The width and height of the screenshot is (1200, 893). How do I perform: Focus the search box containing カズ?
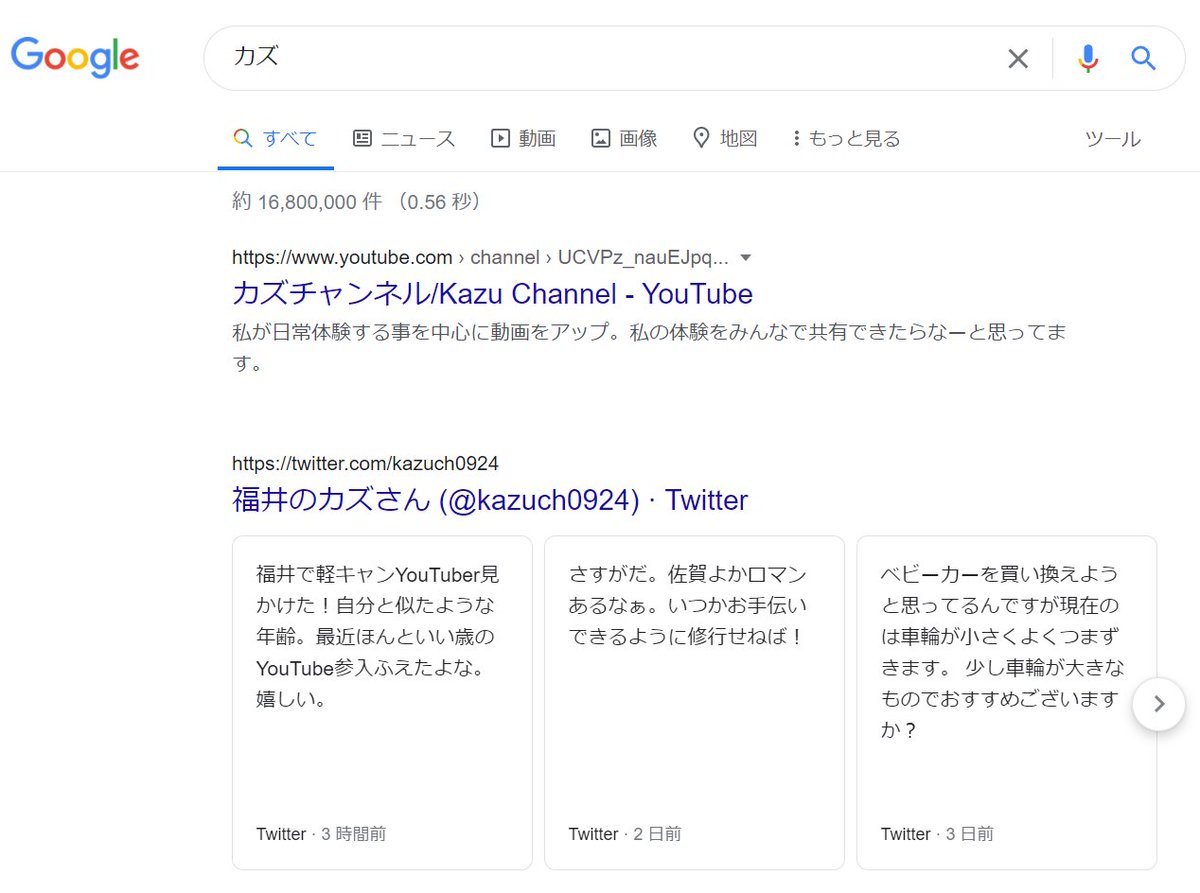pos(694,58)
